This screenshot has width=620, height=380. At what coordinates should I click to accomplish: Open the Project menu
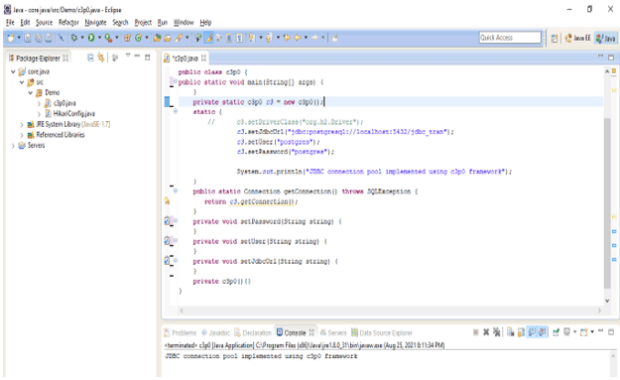coord(143,23)
